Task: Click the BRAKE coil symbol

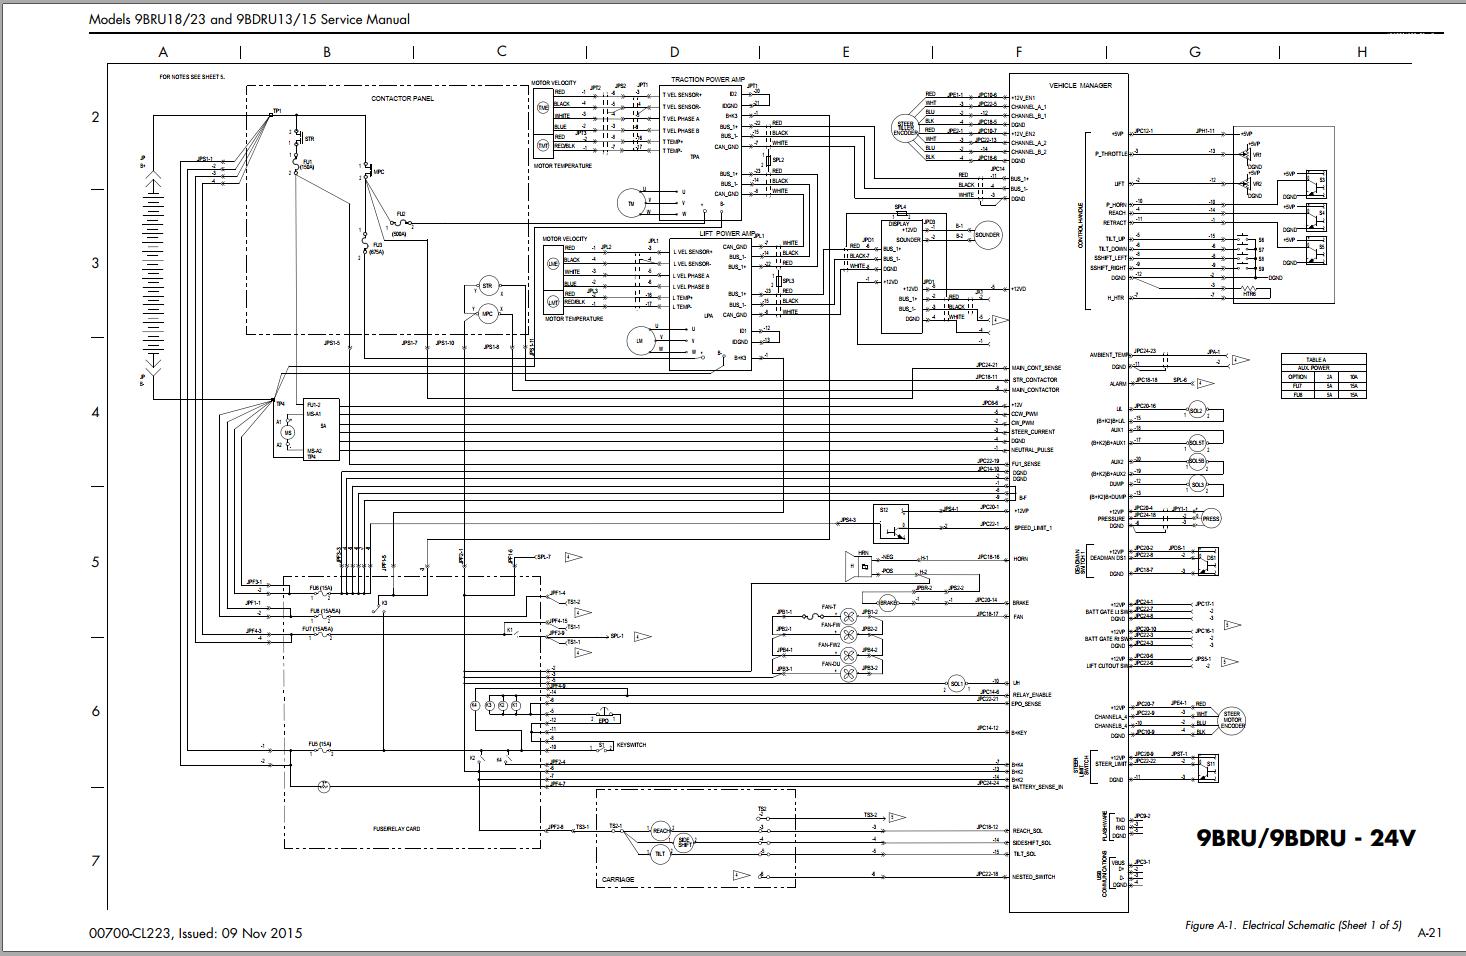Action: (889, 603)
